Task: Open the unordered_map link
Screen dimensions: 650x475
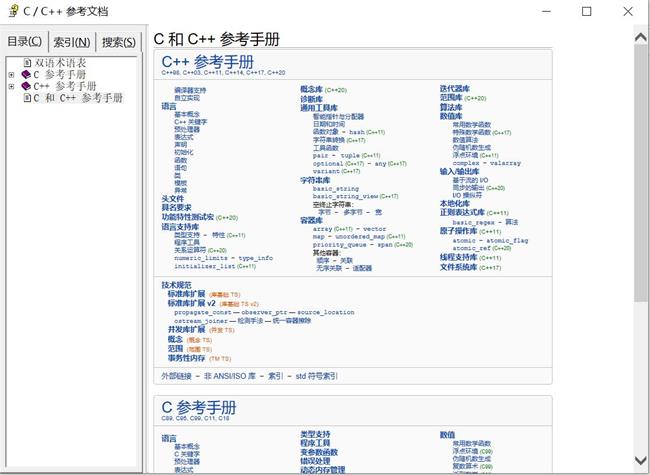Action: point(360,236)
